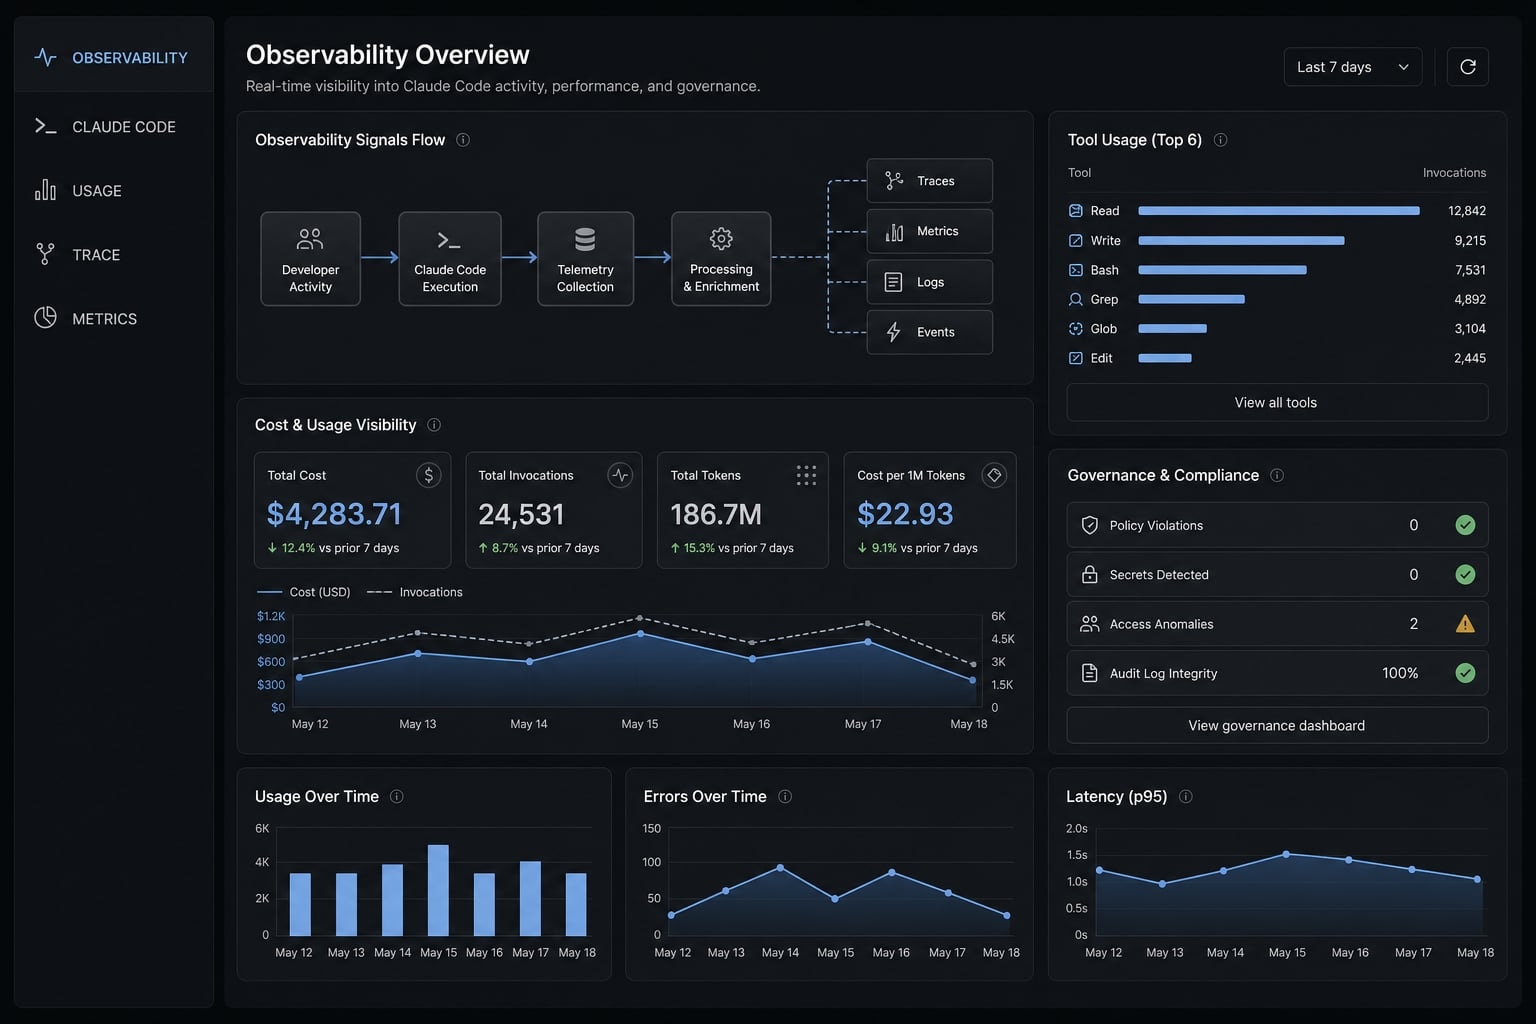Screen dimensions: 1536x1024
Task: Click the 24,531 total invocations value
Action: click(521, 514)
